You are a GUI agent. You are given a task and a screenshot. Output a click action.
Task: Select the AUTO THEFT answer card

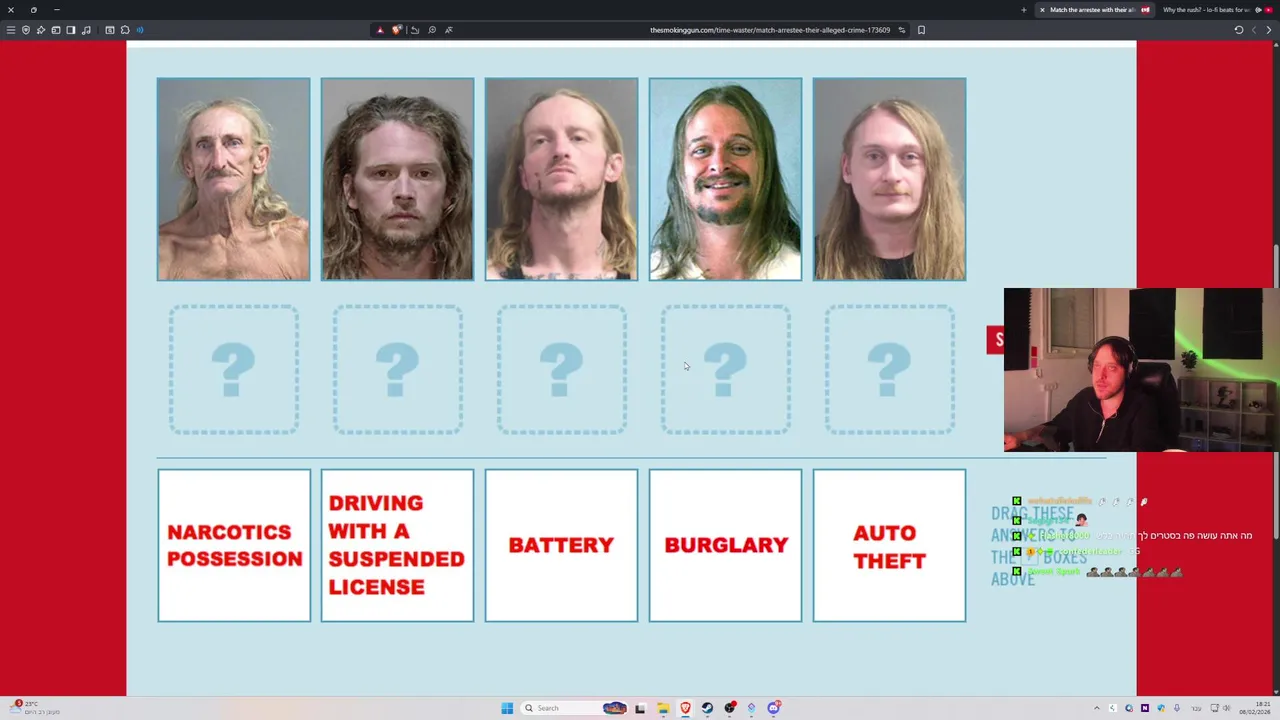[889, 545]
